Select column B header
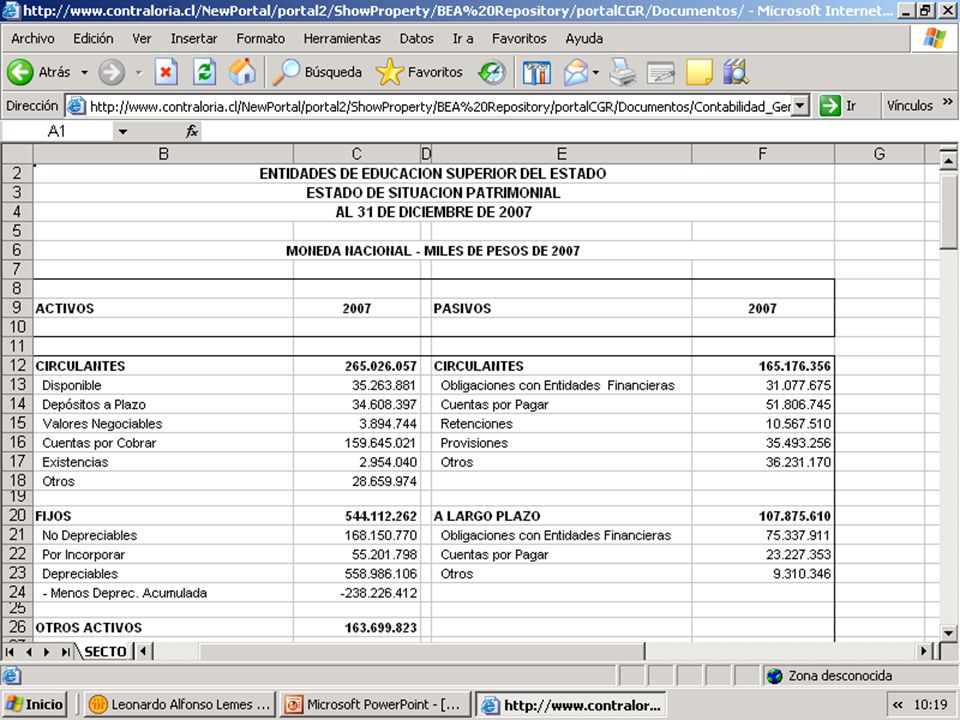The height and width of the screenshot is (720, 960). [x=163, y=154]
